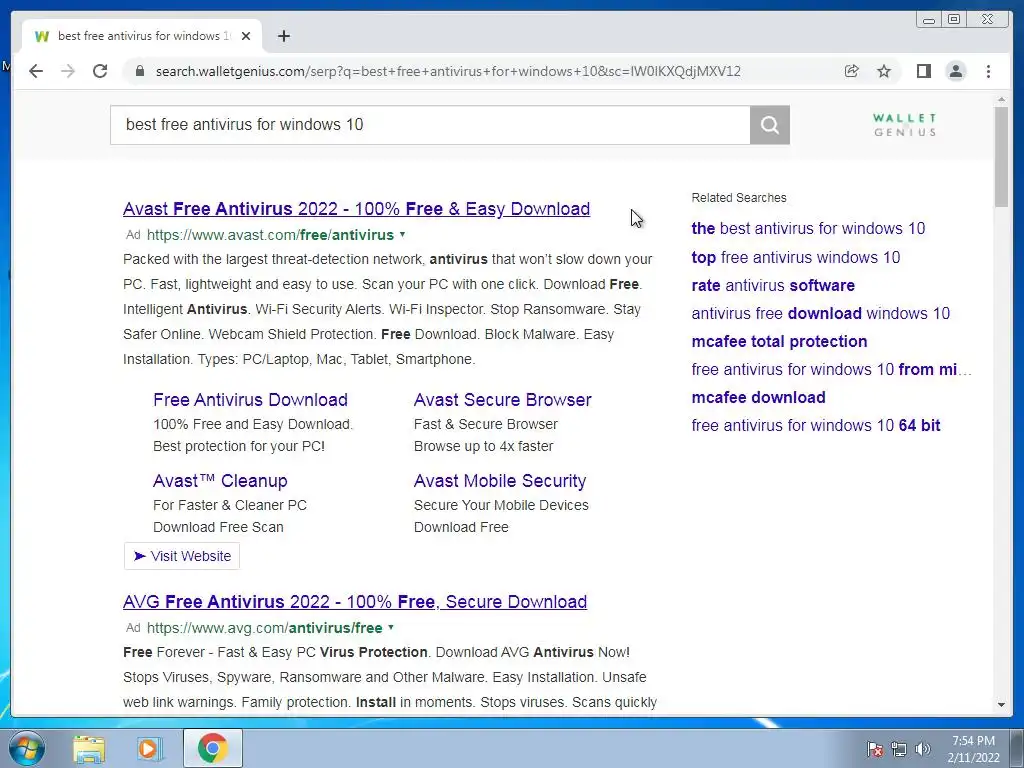Search the best antivirus for windows 10
The width and height of the screenshot is (1024, 768).
click(808, 229)
